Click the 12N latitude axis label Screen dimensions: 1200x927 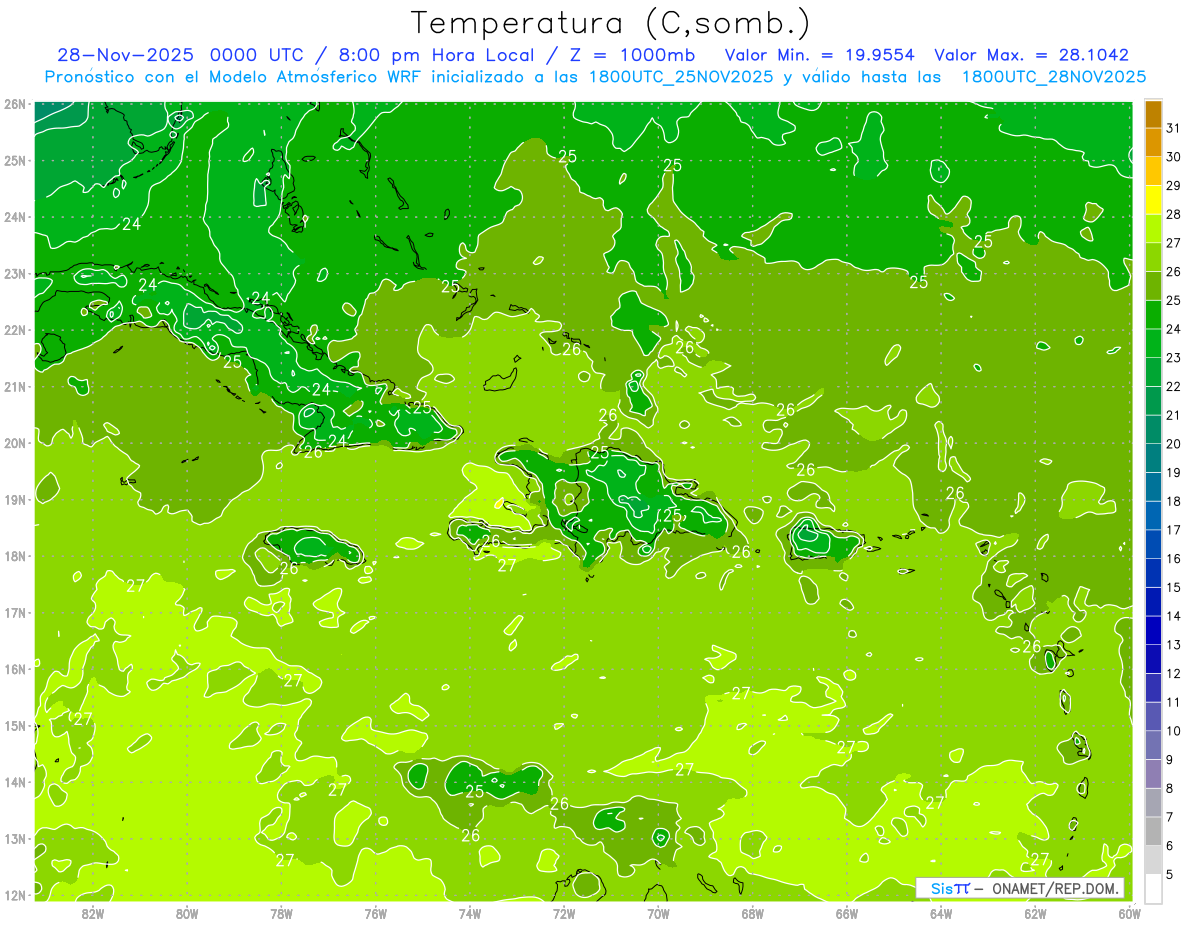tap(14, 895)
